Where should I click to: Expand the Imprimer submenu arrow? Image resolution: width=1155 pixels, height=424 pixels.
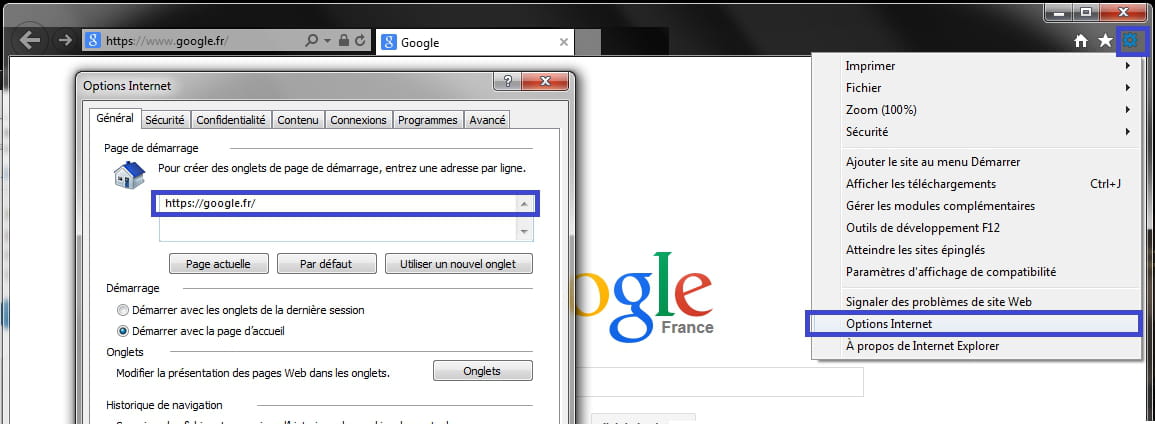pyautogui.click(x=1128, y=66)
